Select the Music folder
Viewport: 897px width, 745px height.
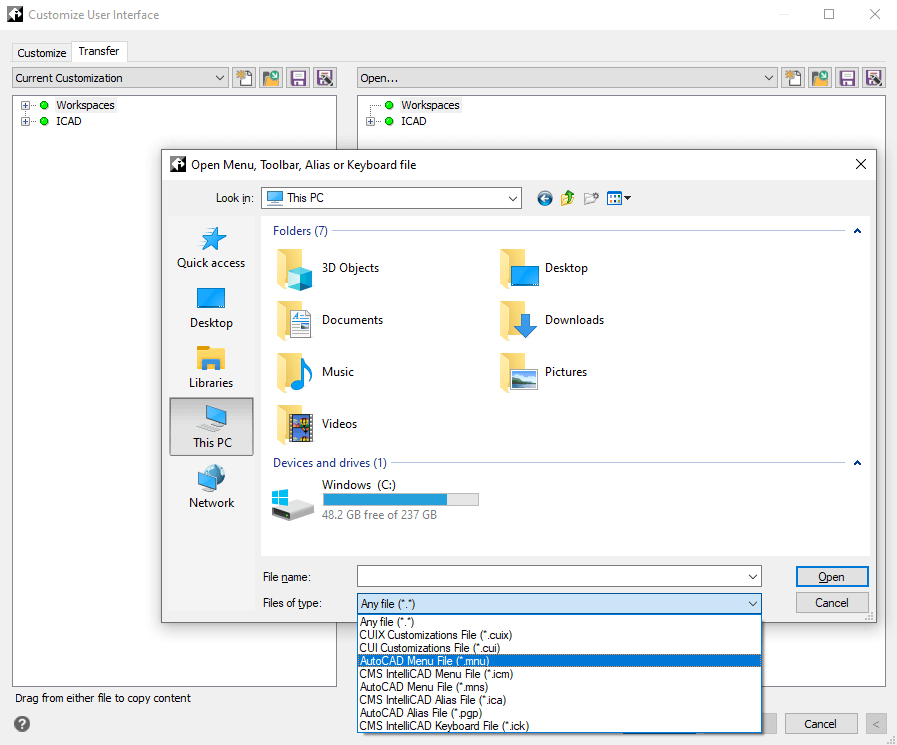315,372
